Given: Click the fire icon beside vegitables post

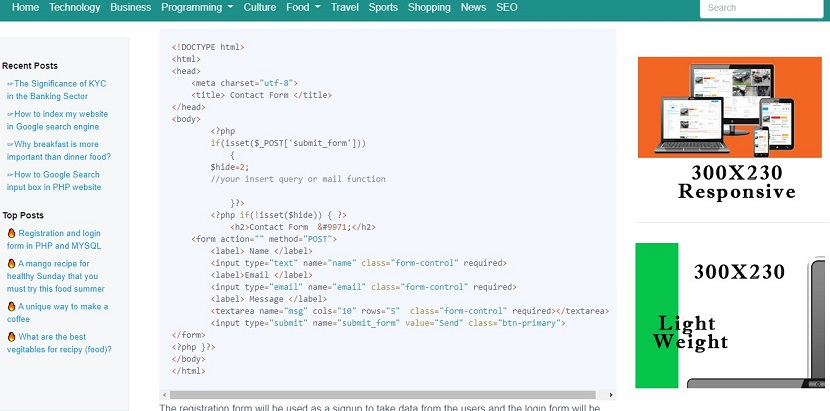Looking at the screenshot, I should click(x=11, y=336).
